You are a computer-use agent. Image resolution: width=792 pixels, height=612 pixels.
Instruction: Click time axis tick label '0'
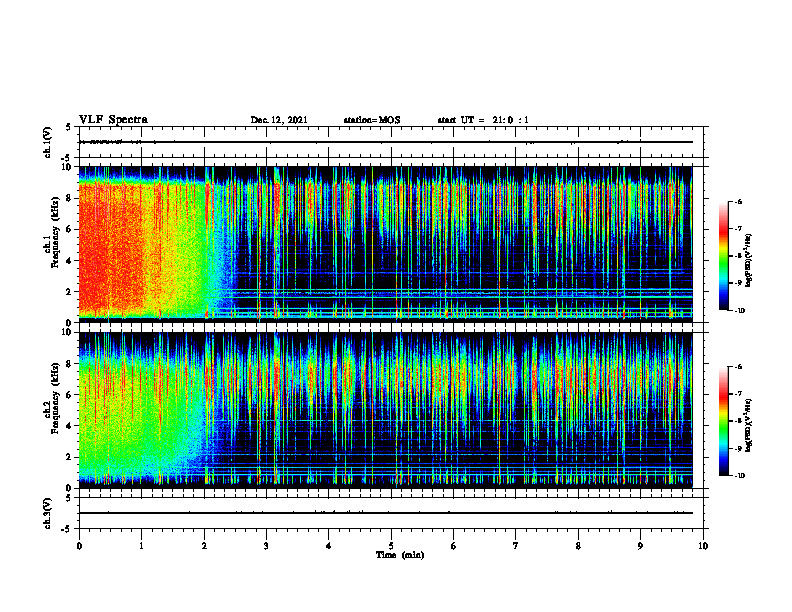click(x=79, y=546)
